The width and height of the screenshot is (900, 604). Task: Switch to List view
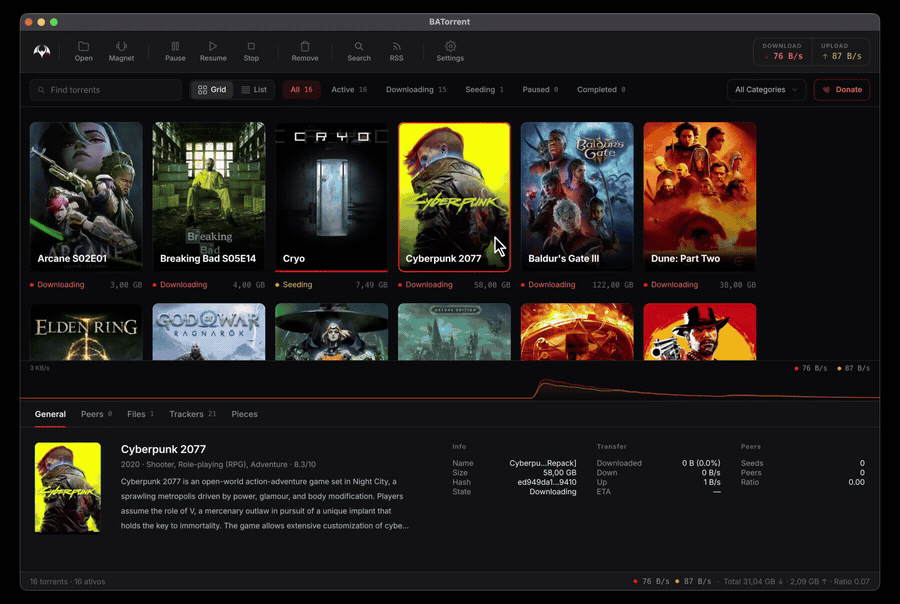pyautogui.click(x=254, y=90)
